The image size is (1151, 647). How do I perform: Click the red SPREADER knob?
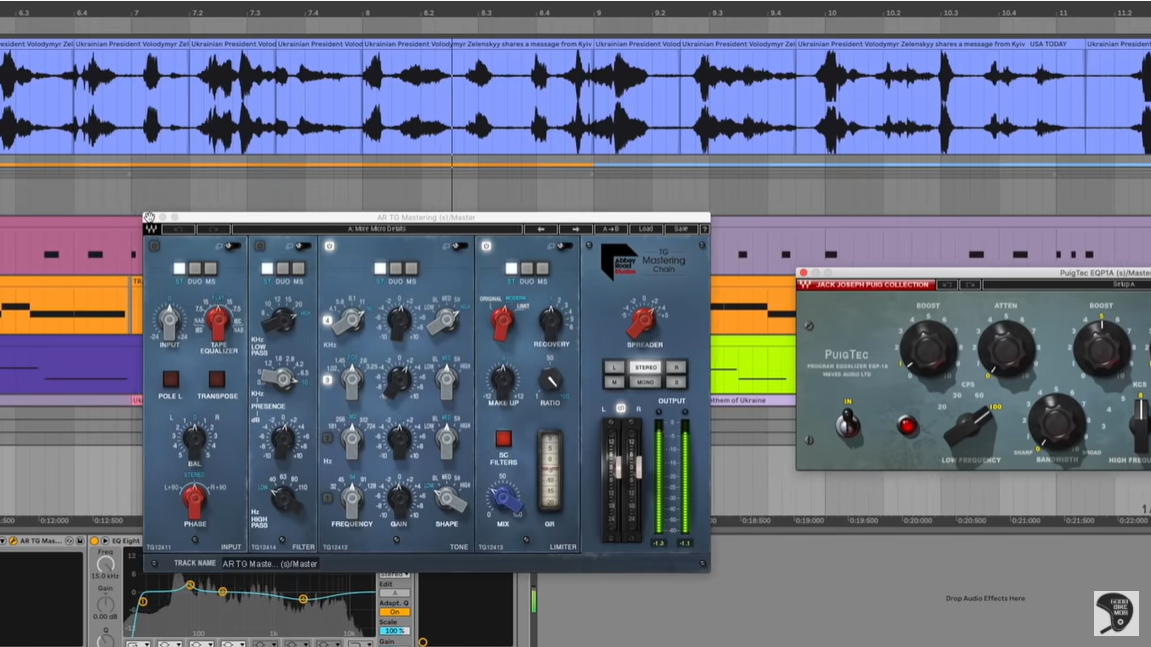(642, 321)
